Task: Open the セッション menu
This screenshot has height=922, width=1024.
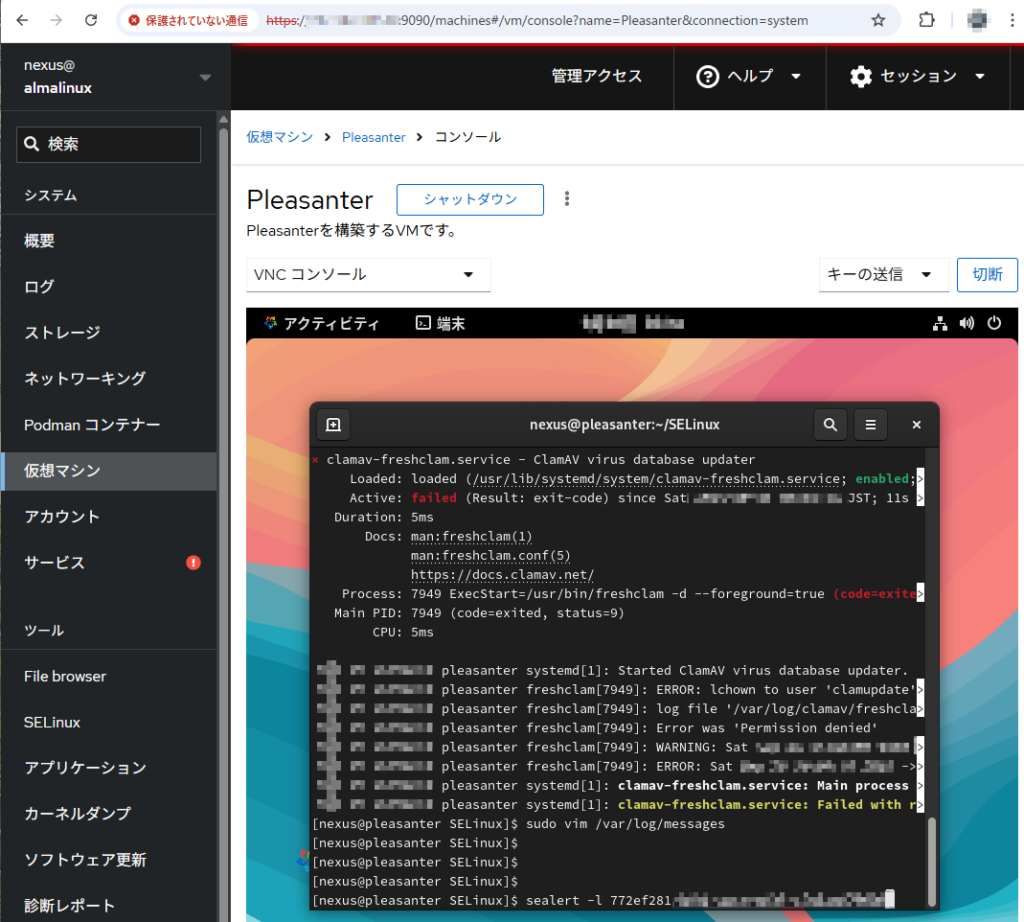Action: pos(918,76)
